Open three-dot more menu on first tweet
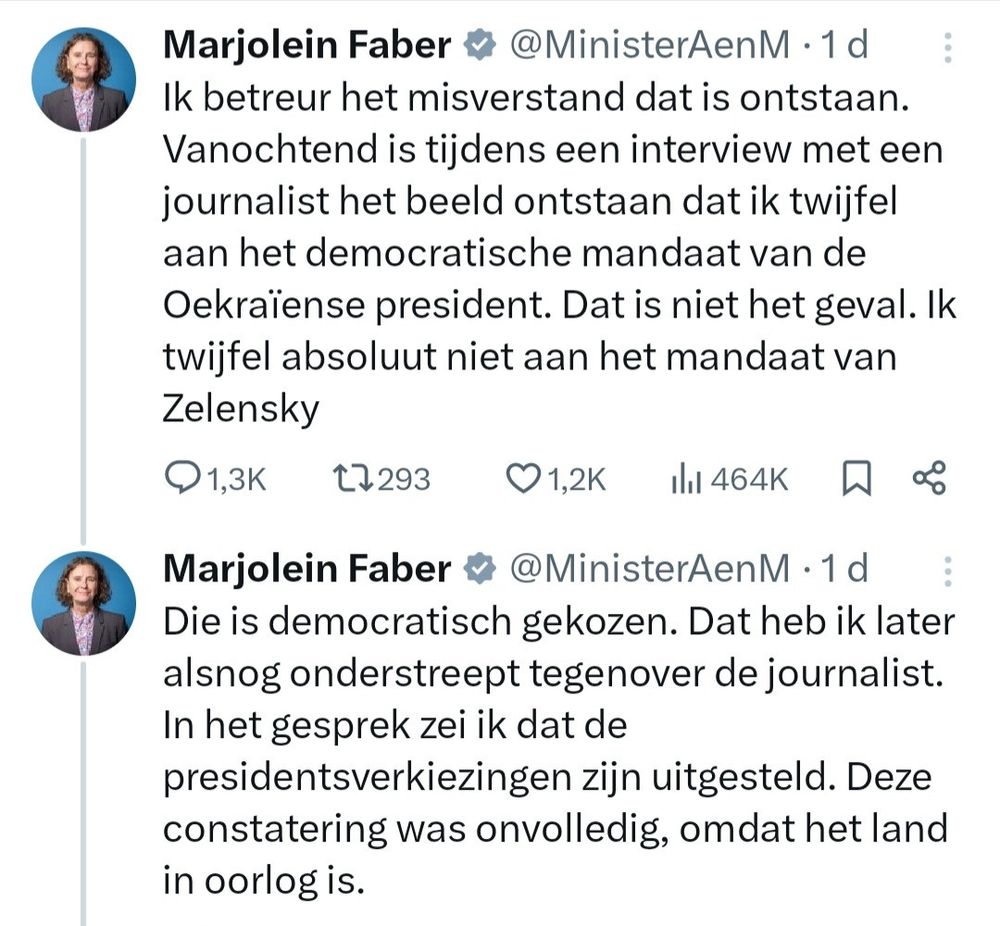1000x926 pixels. (x=948, y=45)
